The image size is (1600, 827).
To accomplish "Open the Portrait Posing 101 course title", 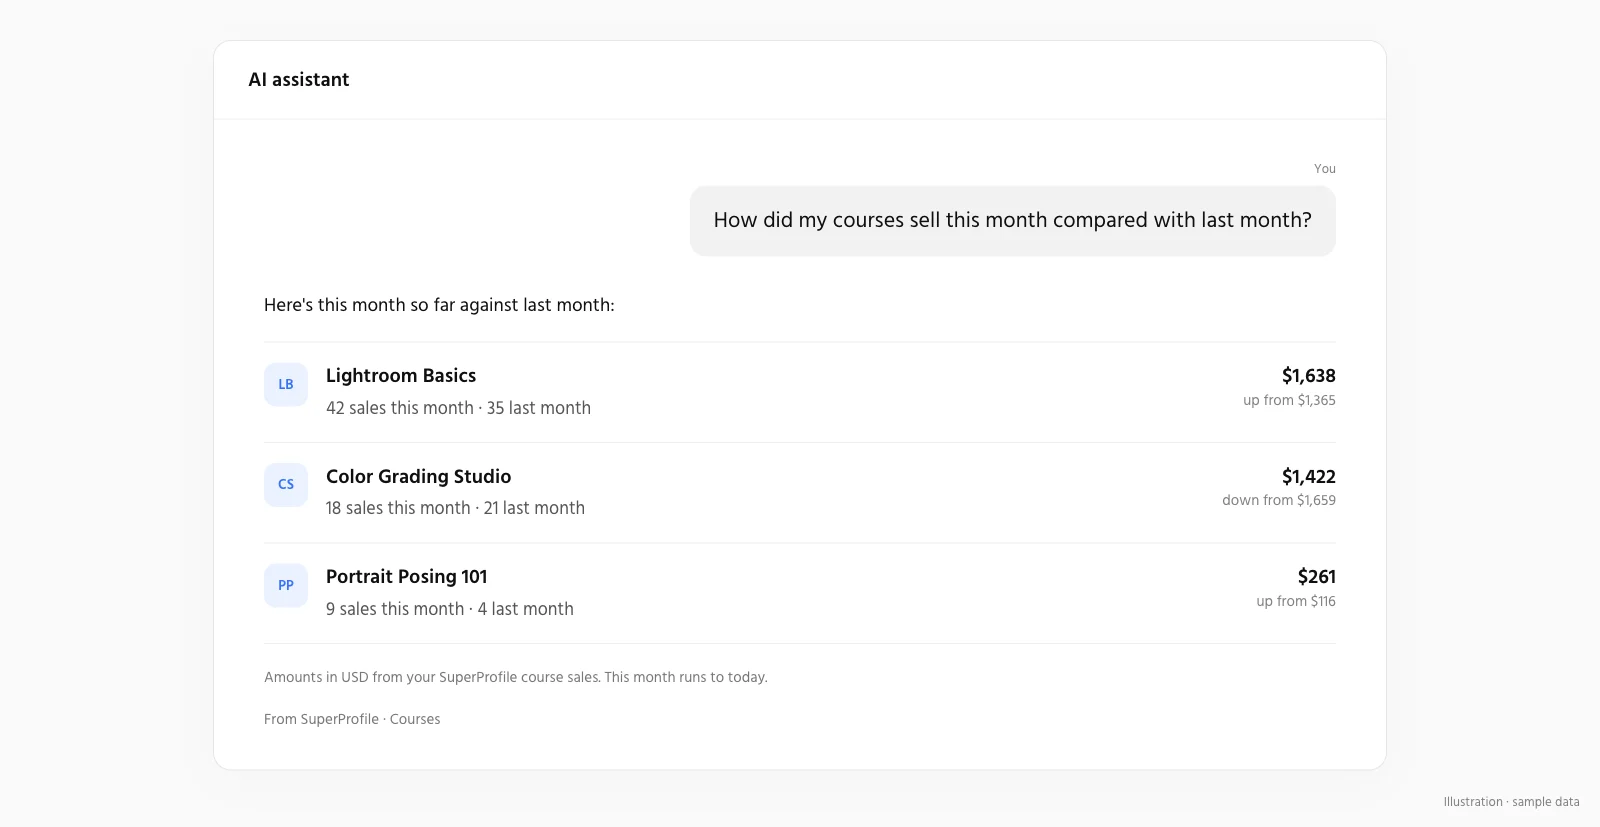I will (x=407, y=577).
